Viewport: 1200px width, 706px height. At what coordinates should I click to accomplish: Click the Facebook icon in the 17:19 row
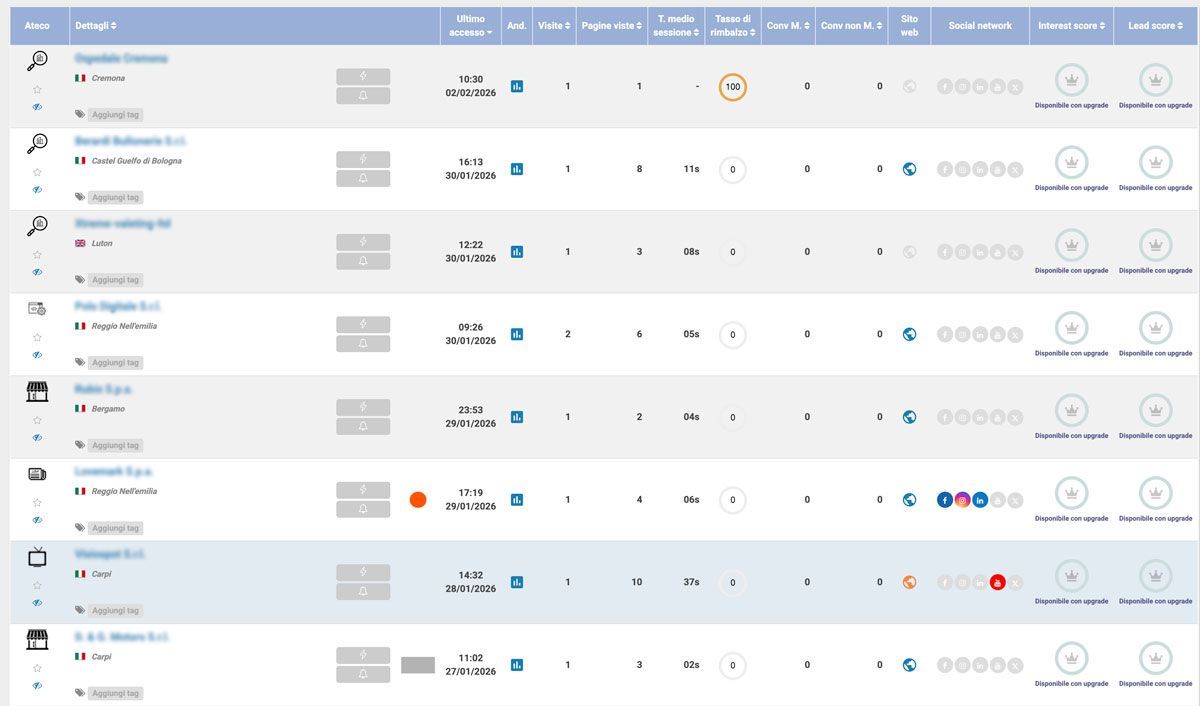[945, 500]
